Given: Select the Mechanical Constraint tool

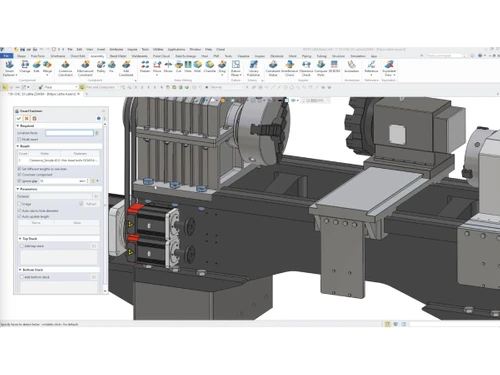Looking at the screenshot, I should click(x=85, y=68).
